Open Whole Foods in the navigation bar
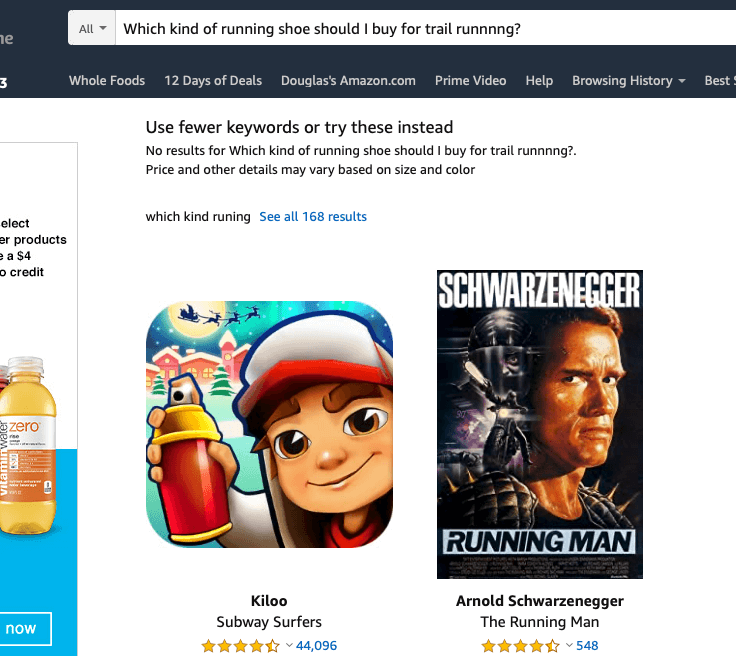 [107, 81]
